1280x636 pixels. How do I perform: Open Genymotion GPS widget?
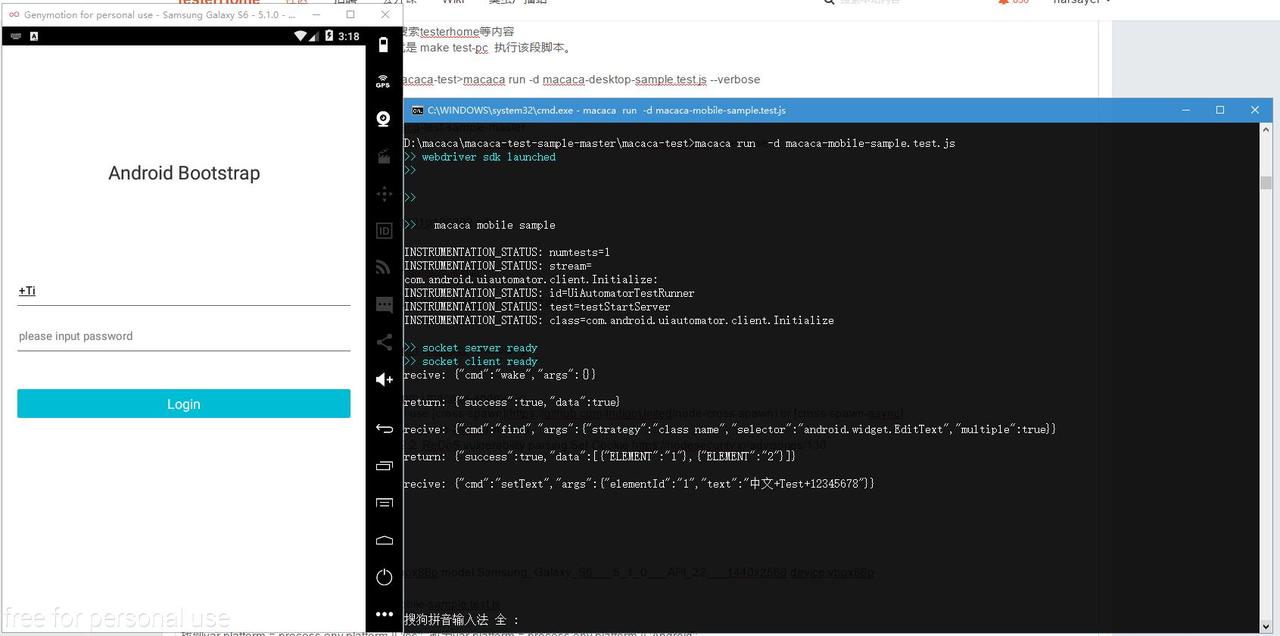coord(383,82)
